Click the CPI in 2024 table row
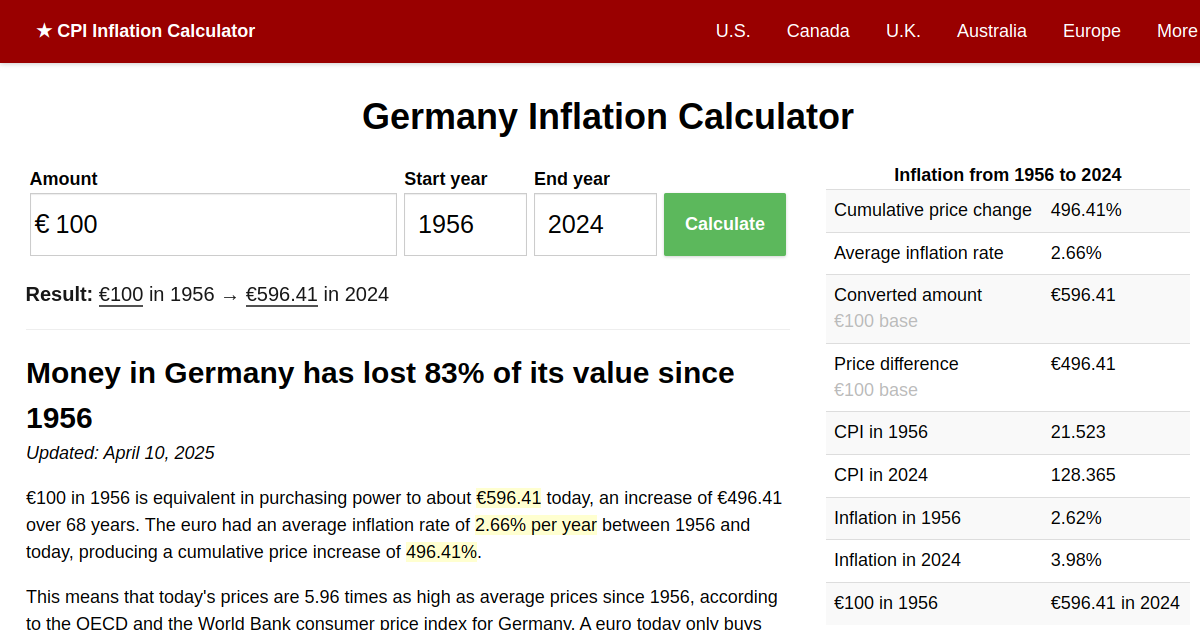 pyautogui.click(x=1007, y=476)
